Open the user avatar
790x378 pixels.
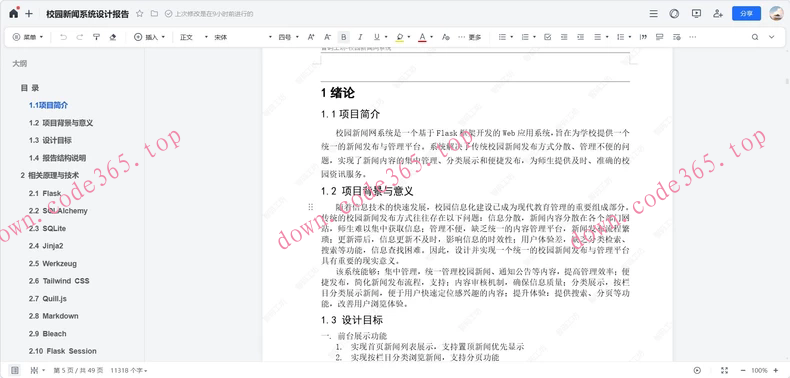coord(776,14)
